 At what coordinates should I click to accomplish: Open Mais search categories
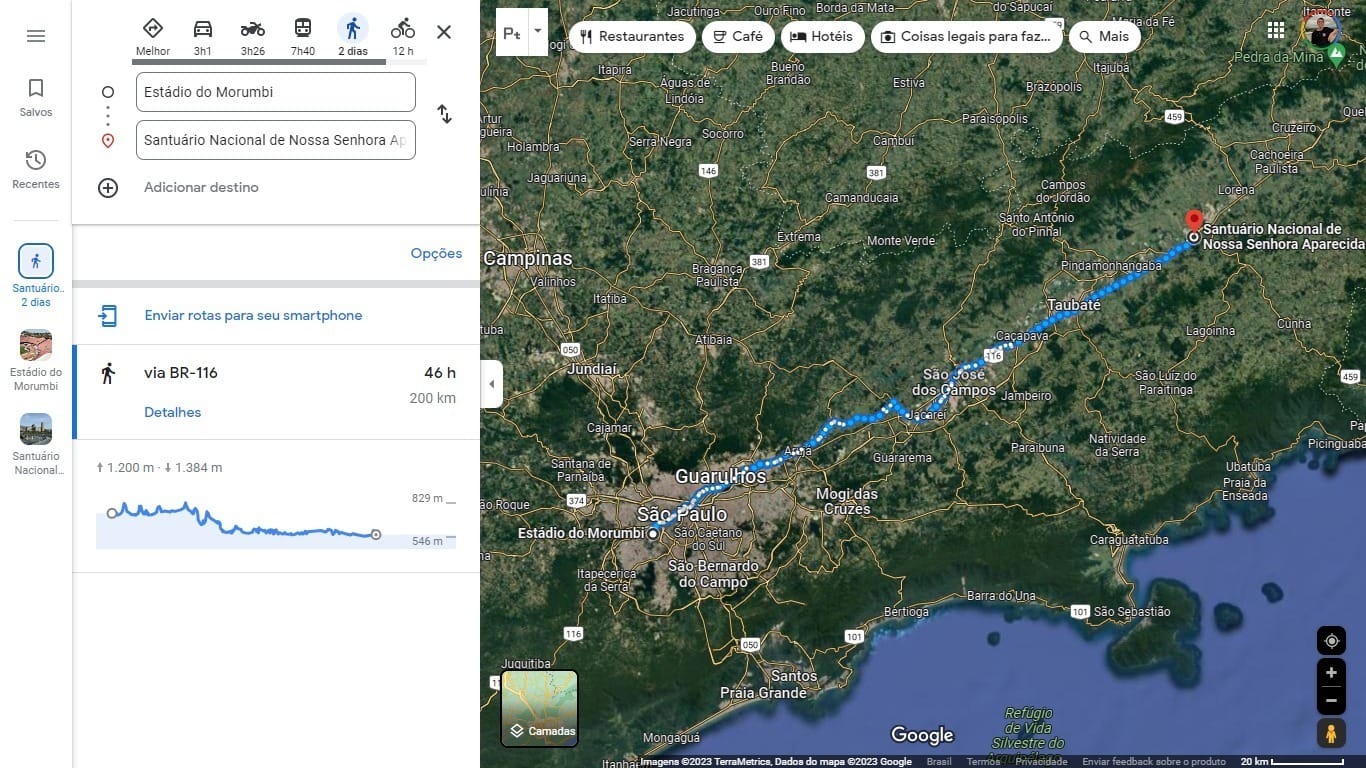[1104, 36]
